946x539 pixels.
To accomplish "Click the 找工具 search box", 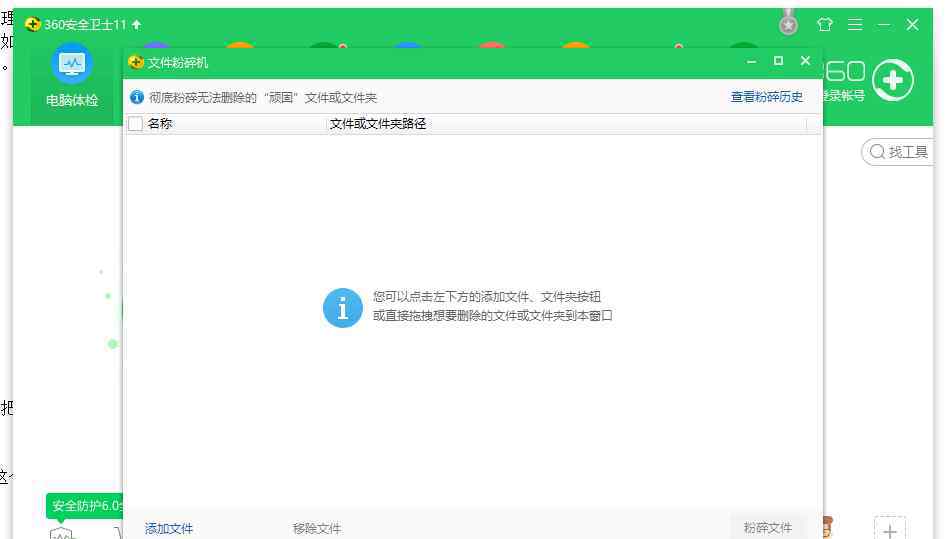I will (x=899, y=152).
